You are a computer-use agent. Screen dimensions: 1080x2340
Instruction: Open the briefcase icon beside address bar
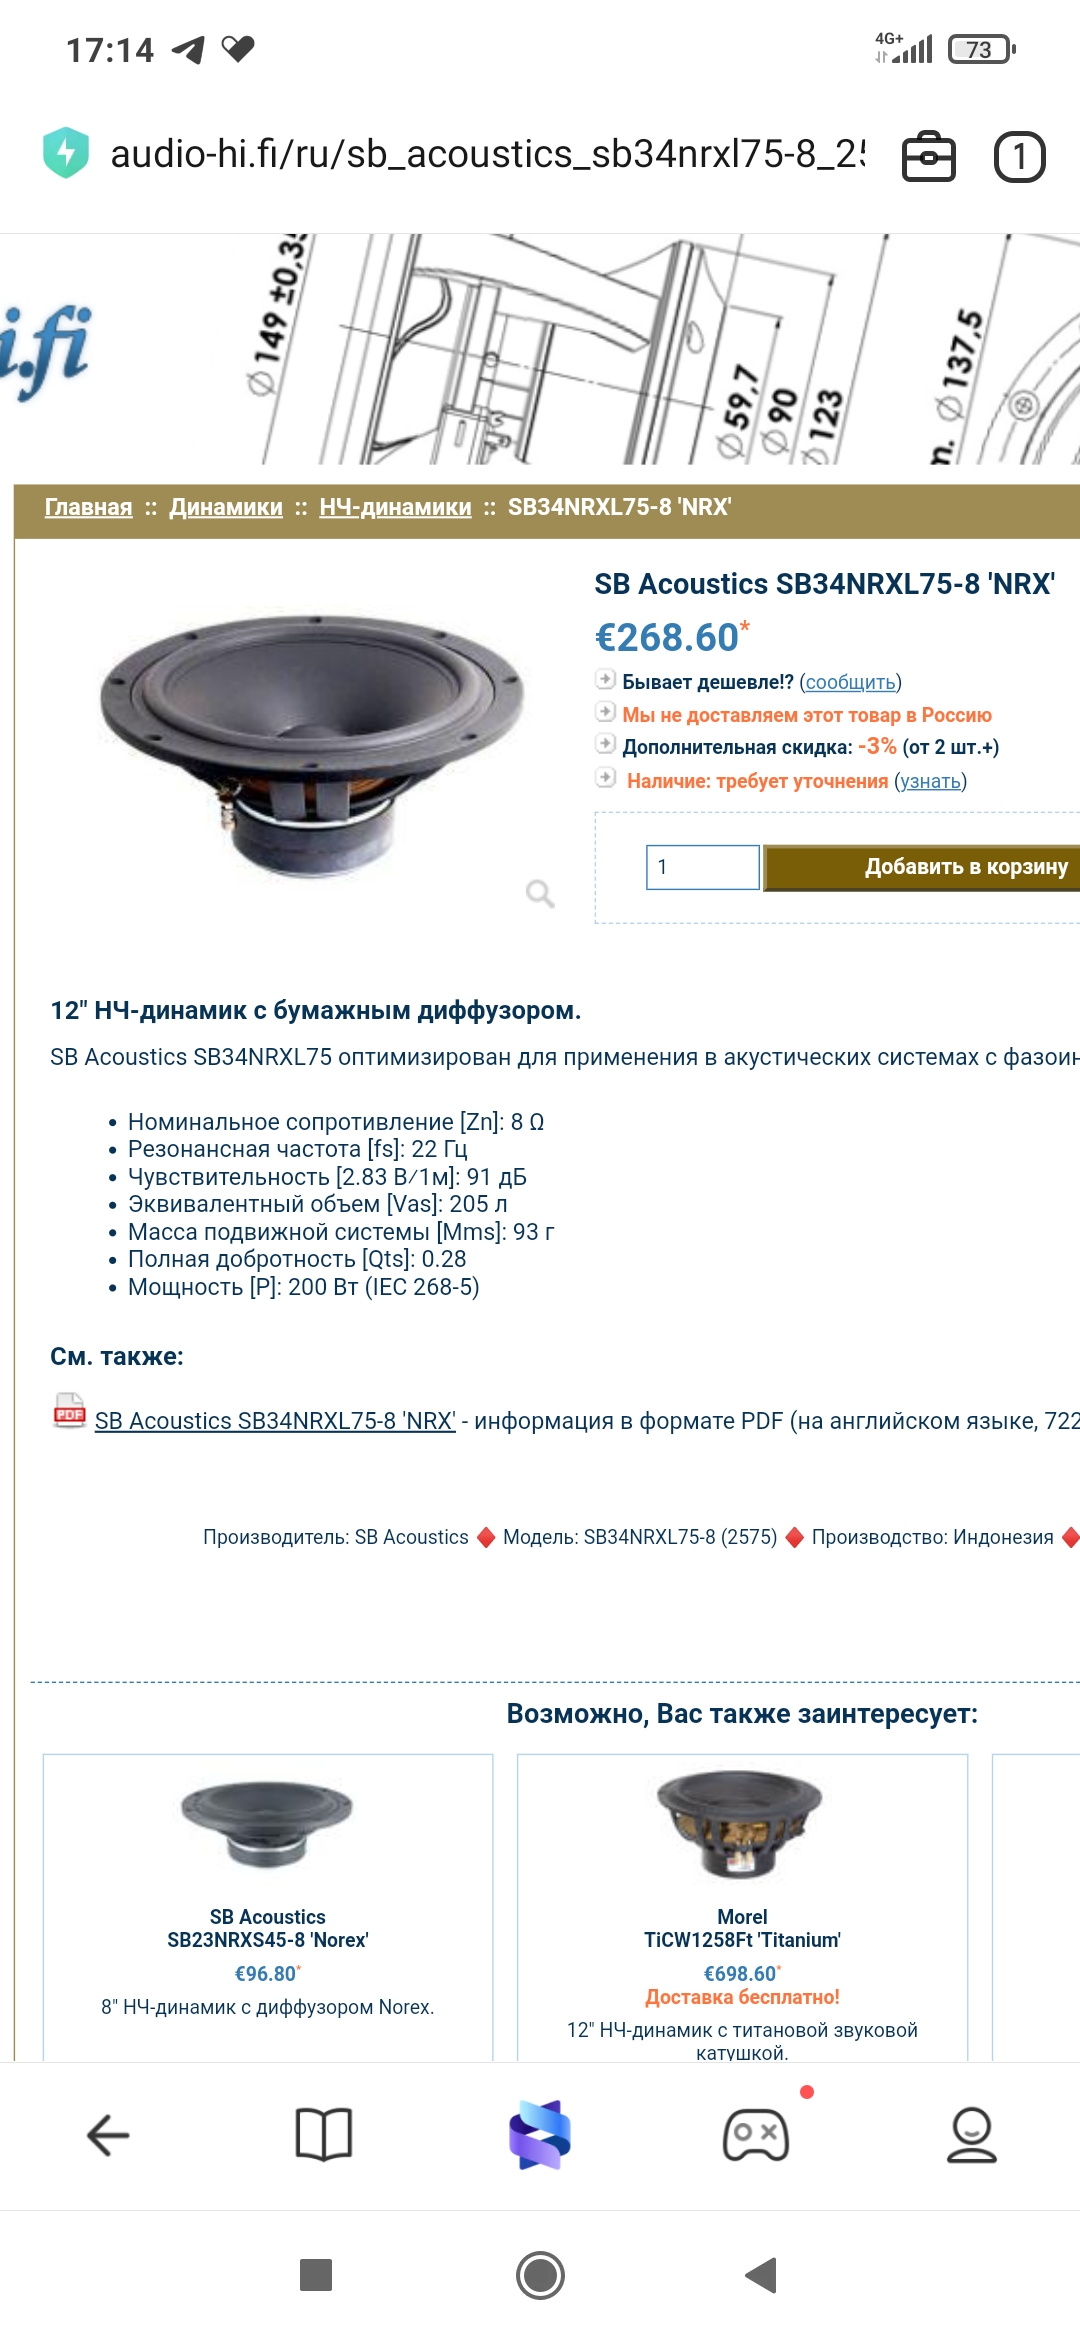(x=929, y=157)
